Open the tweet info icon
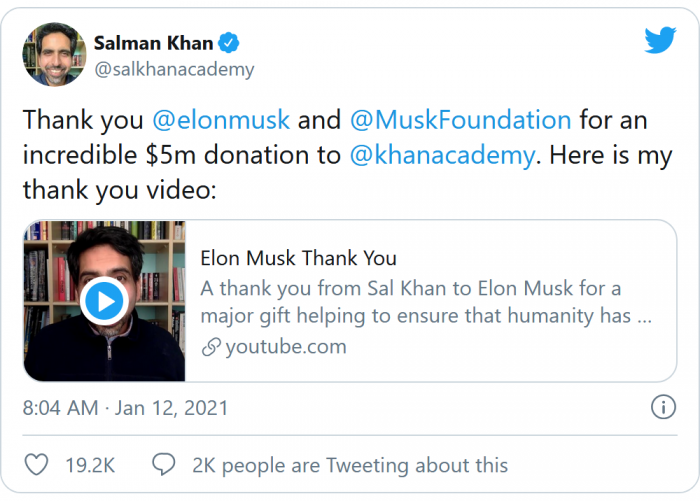 pyautogui.click(x=662, y=407)
